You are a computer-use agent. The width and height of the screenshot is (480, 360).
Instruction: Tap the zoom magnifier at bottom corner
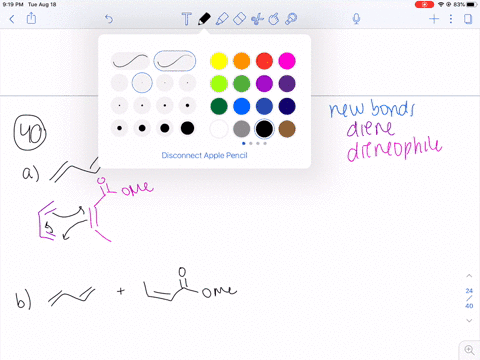click(469, 350)
